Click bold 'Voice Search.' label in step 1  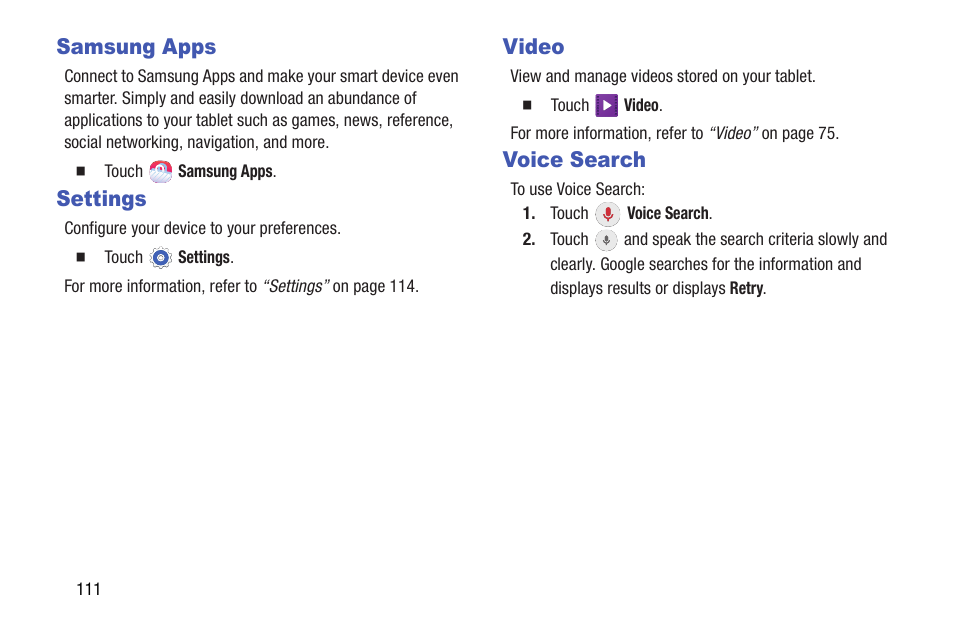[x=669, y=213]
